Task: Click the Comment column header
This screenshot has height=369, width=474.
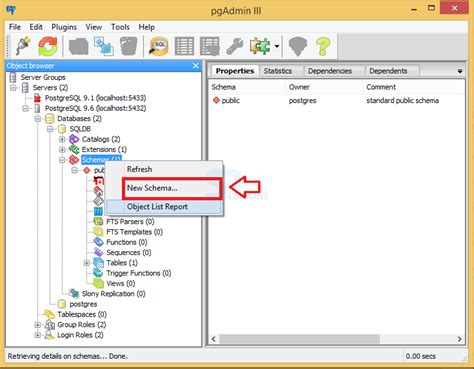Action: coord(413,87)
